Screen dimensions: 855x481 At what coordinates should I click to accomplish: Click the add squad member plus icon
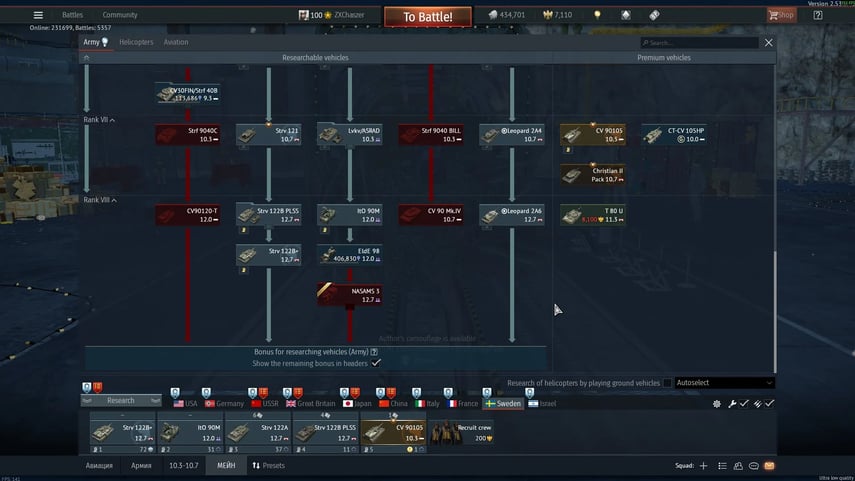703,466
